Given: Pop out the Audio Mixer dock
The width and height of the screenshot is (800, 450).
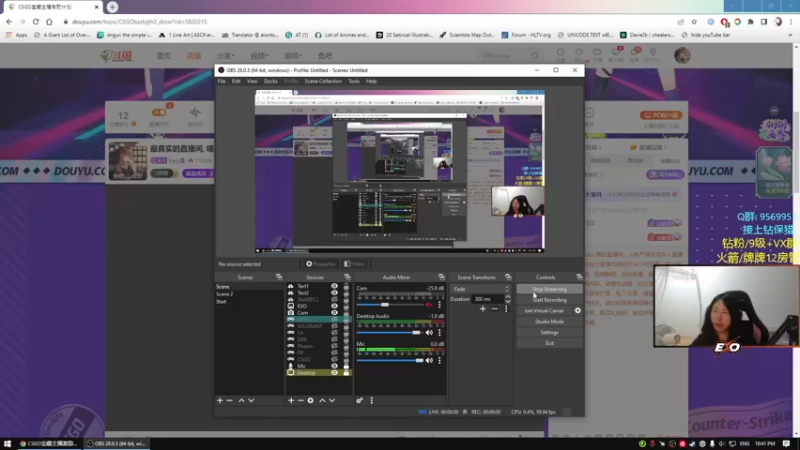Looking at the screenshot, I should tap(441, 277).
